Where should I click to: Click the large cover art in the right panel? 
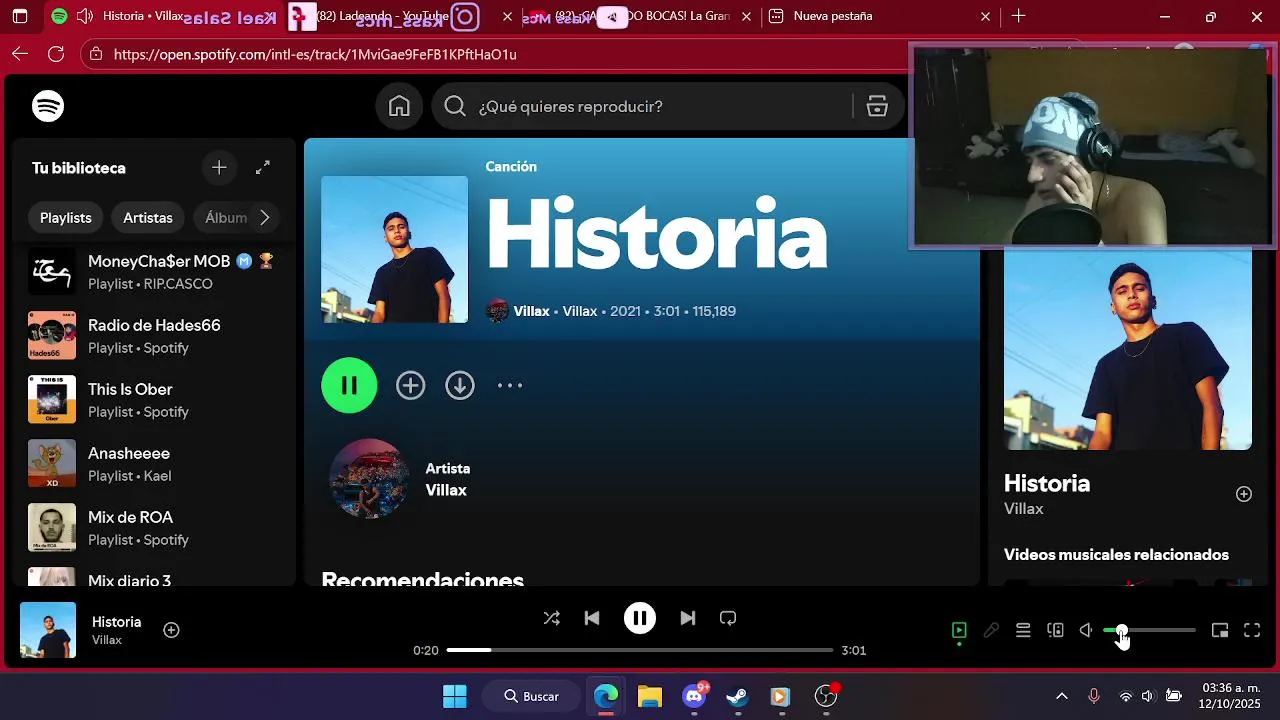[1128, 348]
